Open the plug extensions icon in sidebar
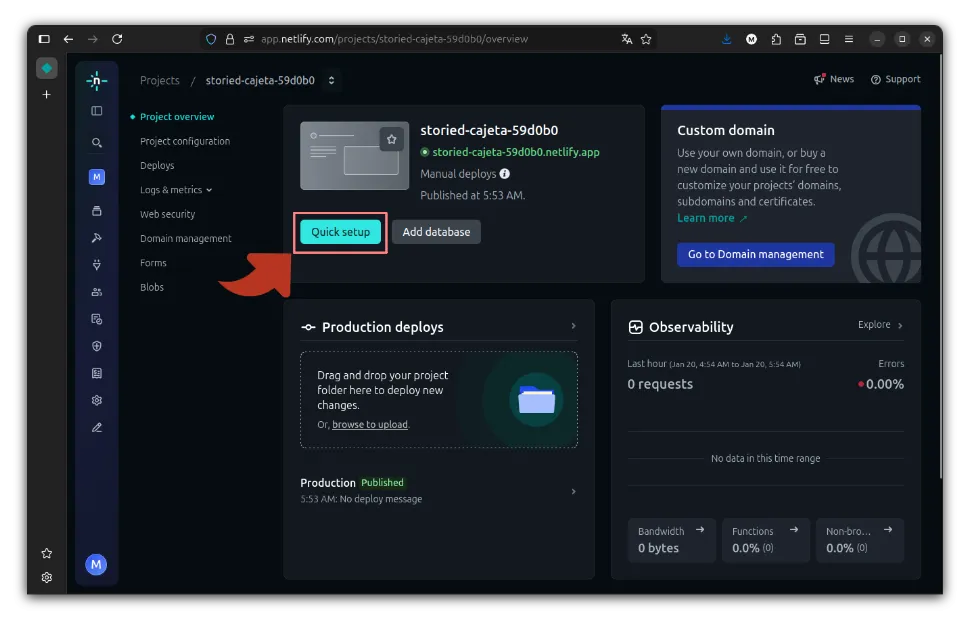969x623 pixels. click(x=96, y=265)
